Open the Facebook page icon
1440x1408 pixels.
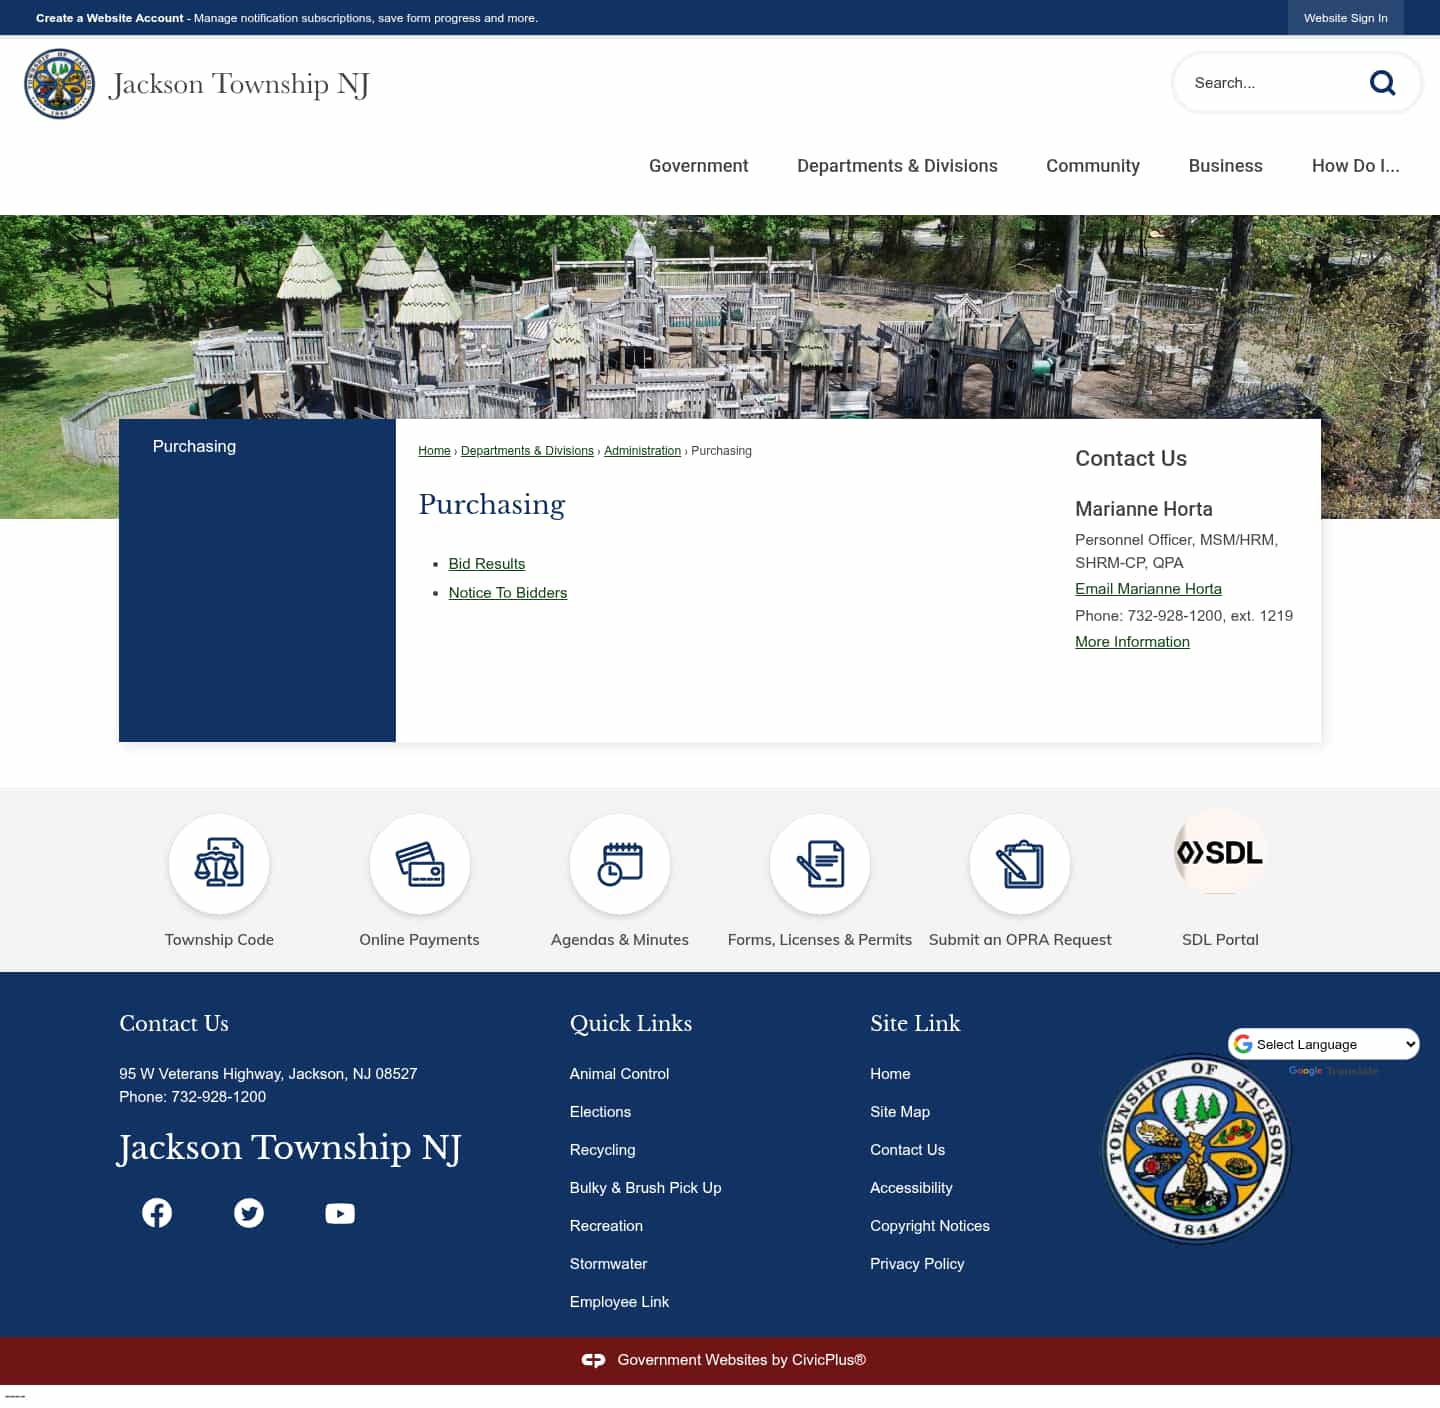pyautogui.click(x=157, y=1213)
